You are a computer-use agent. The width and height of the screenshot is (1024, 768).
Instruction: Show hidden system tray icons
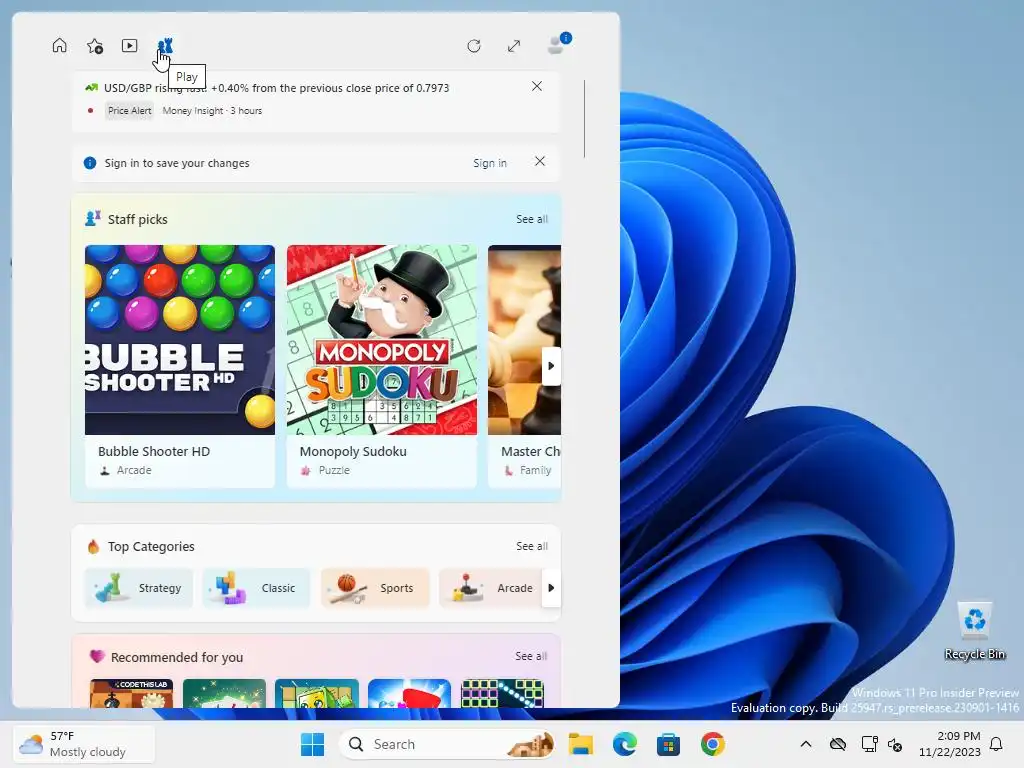806,744
